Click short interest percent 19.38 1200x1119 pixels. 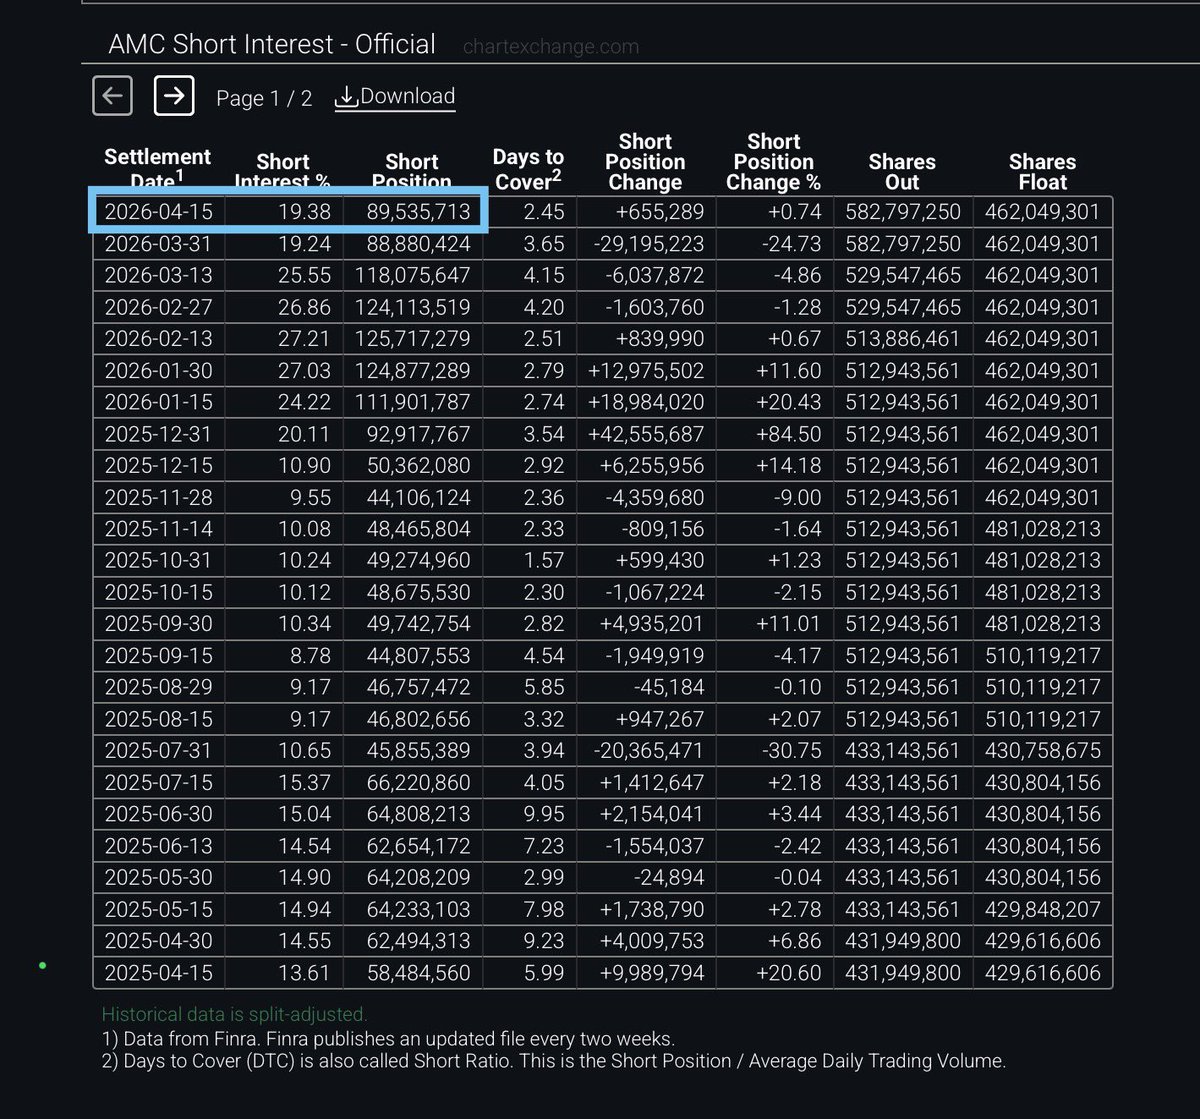click(304, 212)
